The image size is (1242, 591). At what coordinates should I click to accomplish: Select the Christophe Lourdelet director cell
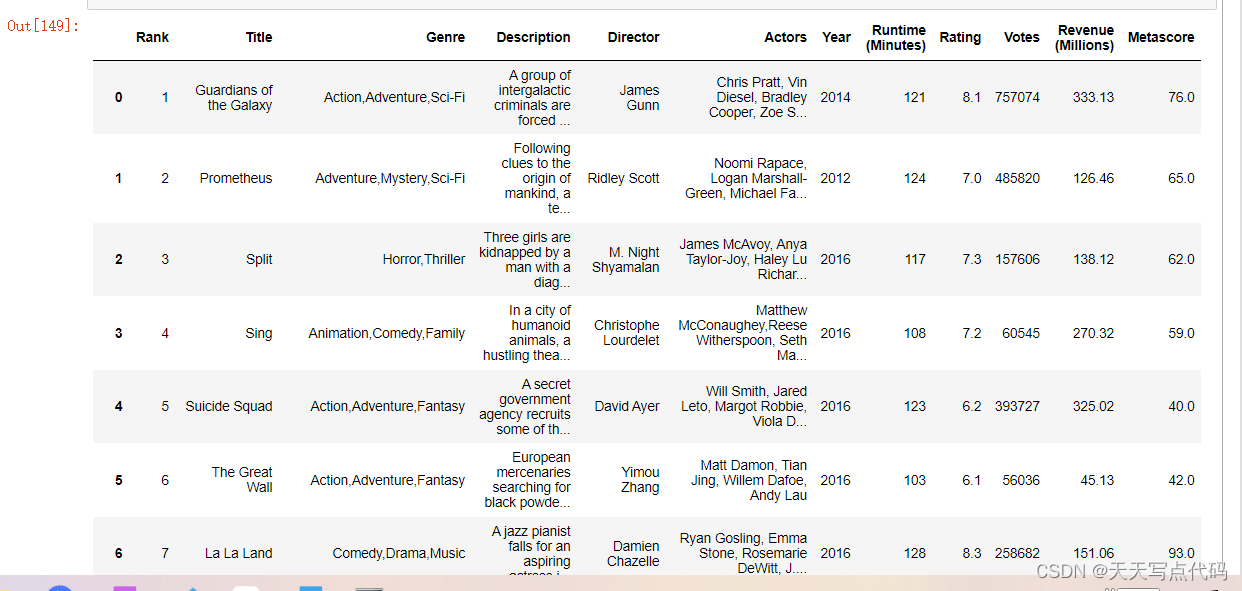(627, 333)
